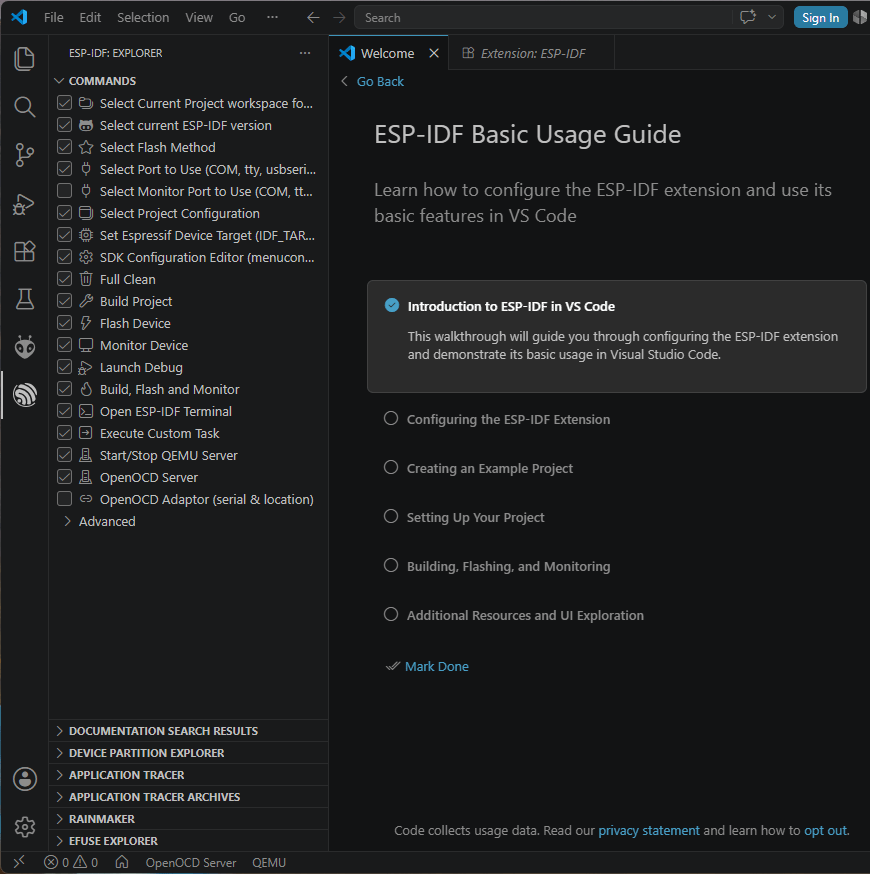Uncheck the Start/Stop QEMU Server checkbox
Image resolution: width=870 pixels, height=874 pixels.
click(x=65, y=455)
